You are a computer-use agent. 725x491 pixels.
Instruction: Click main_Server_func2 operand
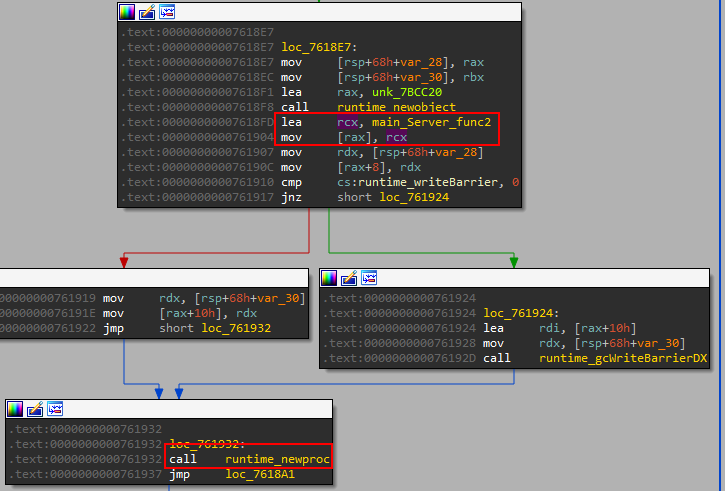point(431,122)
